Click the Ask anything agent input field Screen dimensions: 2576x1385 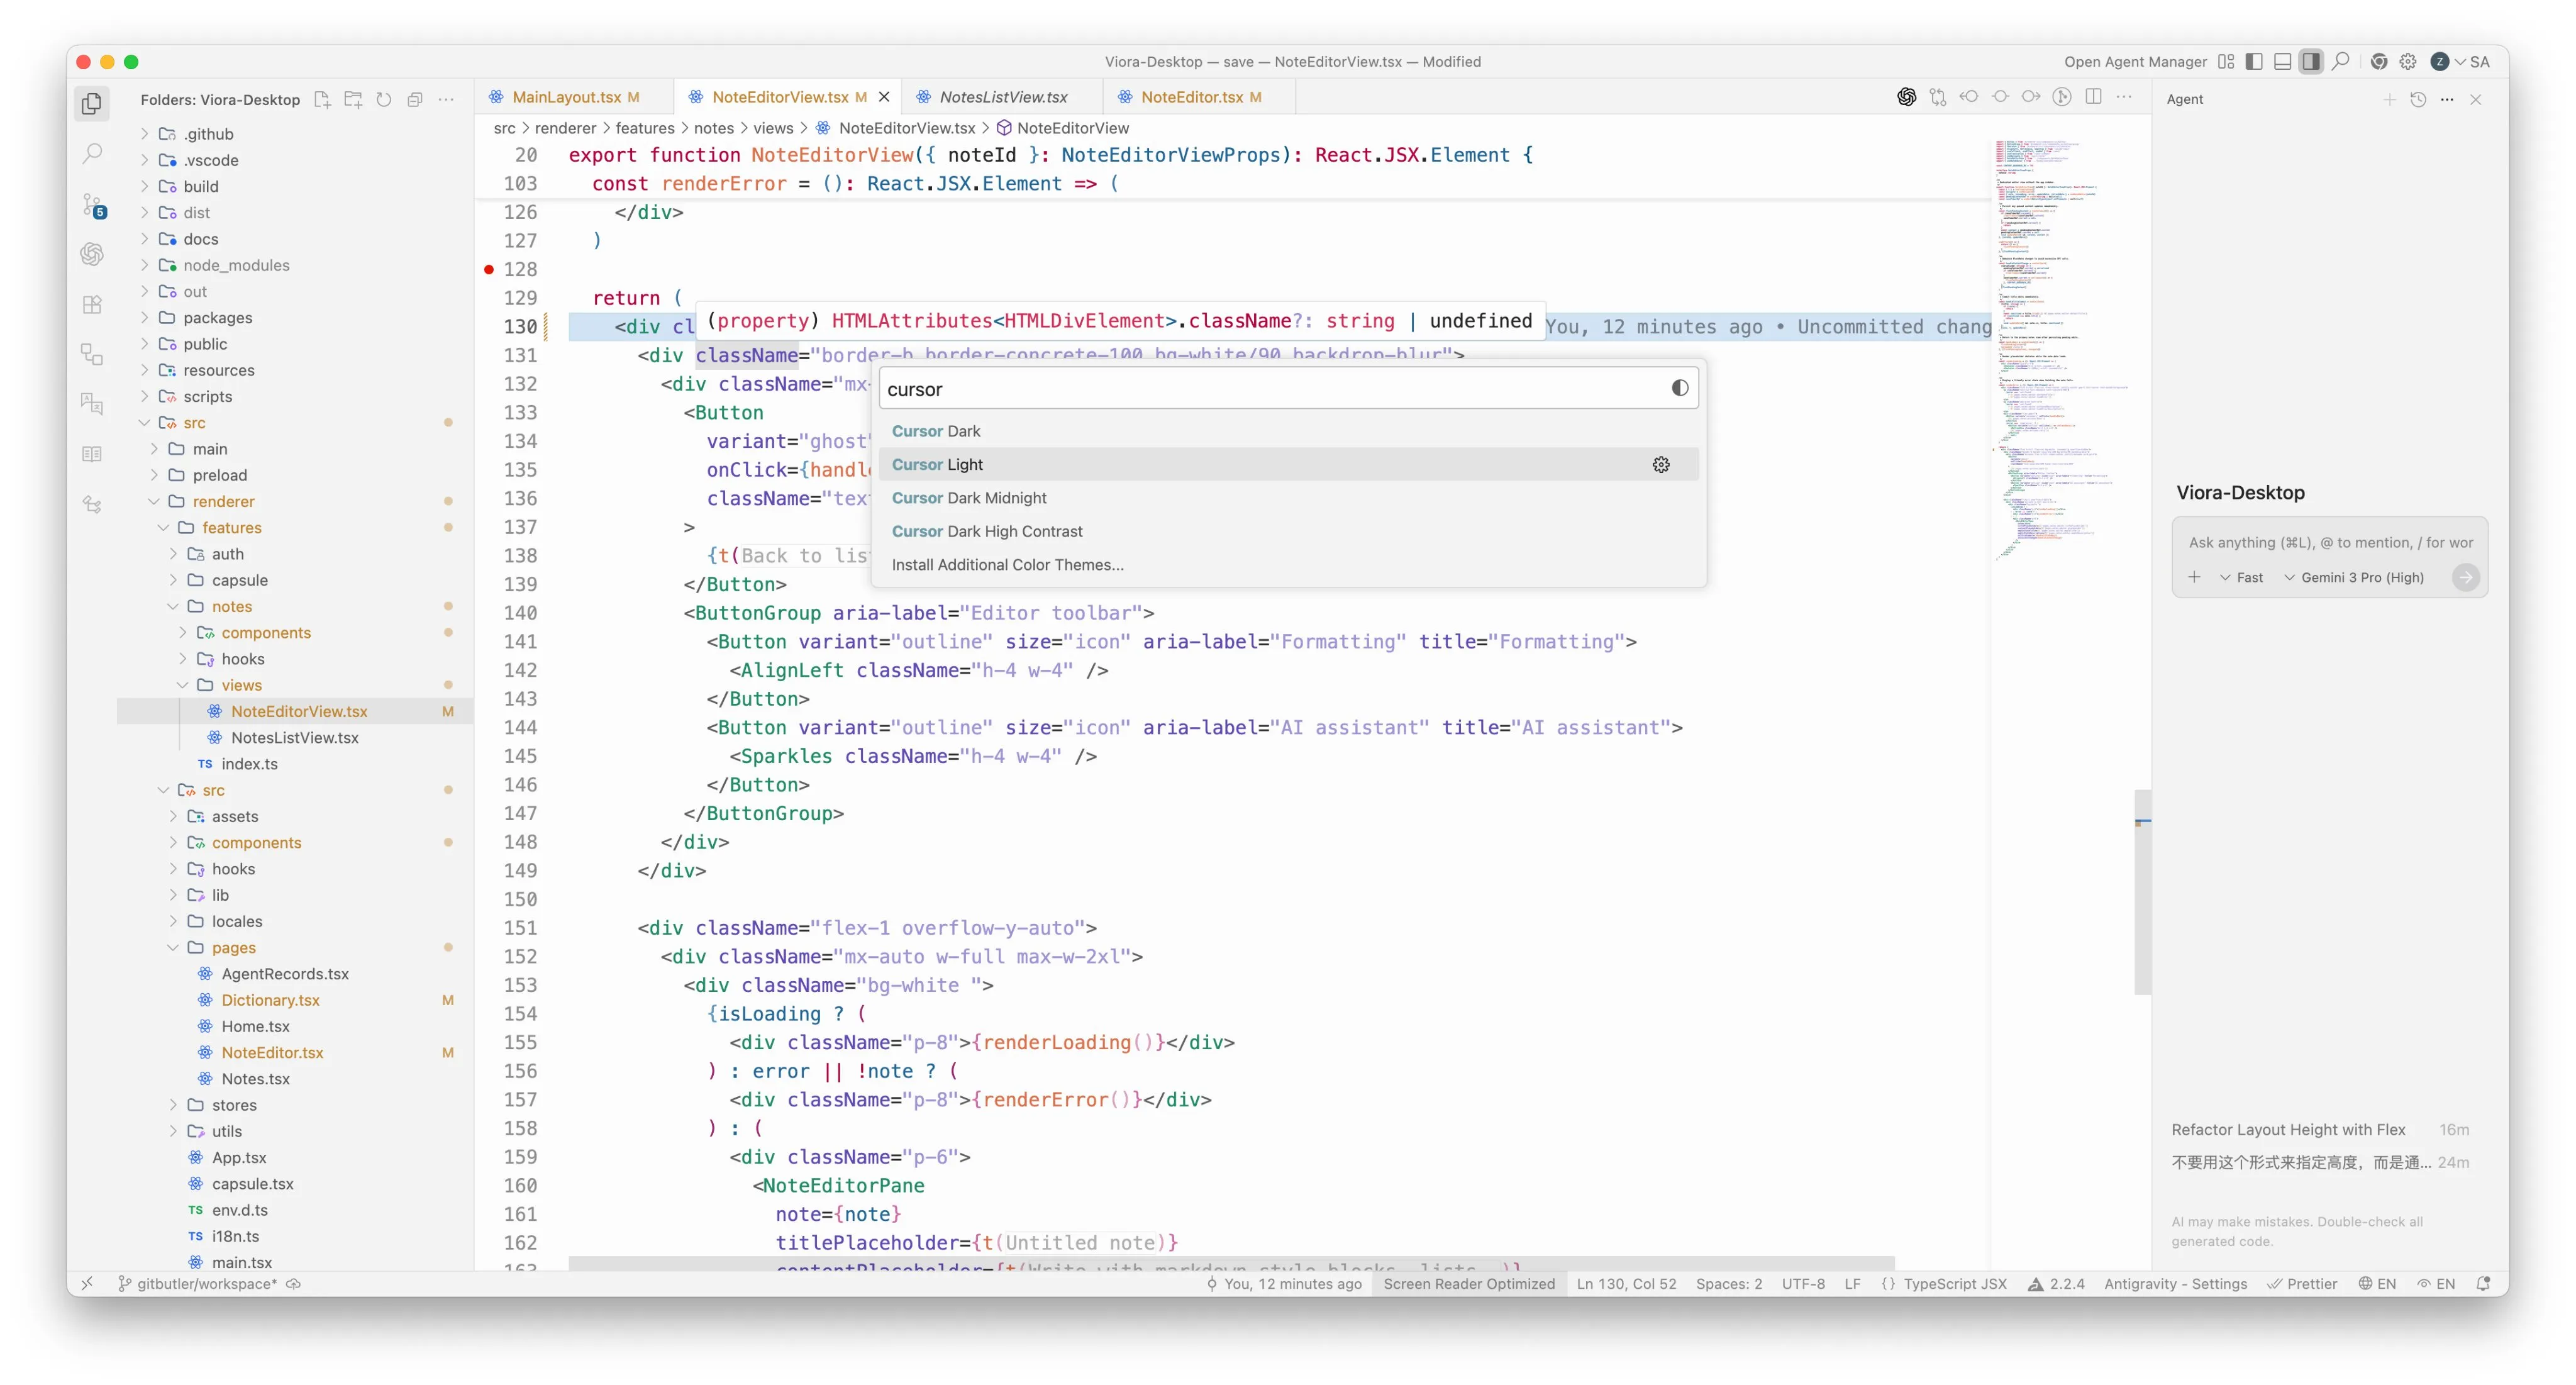(x=2329, y=542)
